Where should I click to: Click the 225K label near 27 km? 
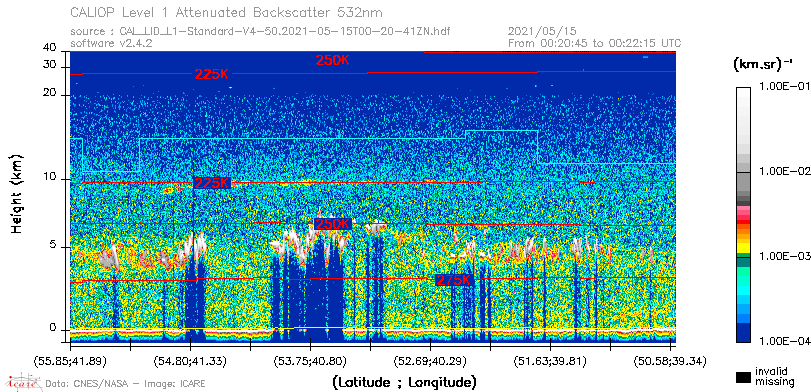212,74
